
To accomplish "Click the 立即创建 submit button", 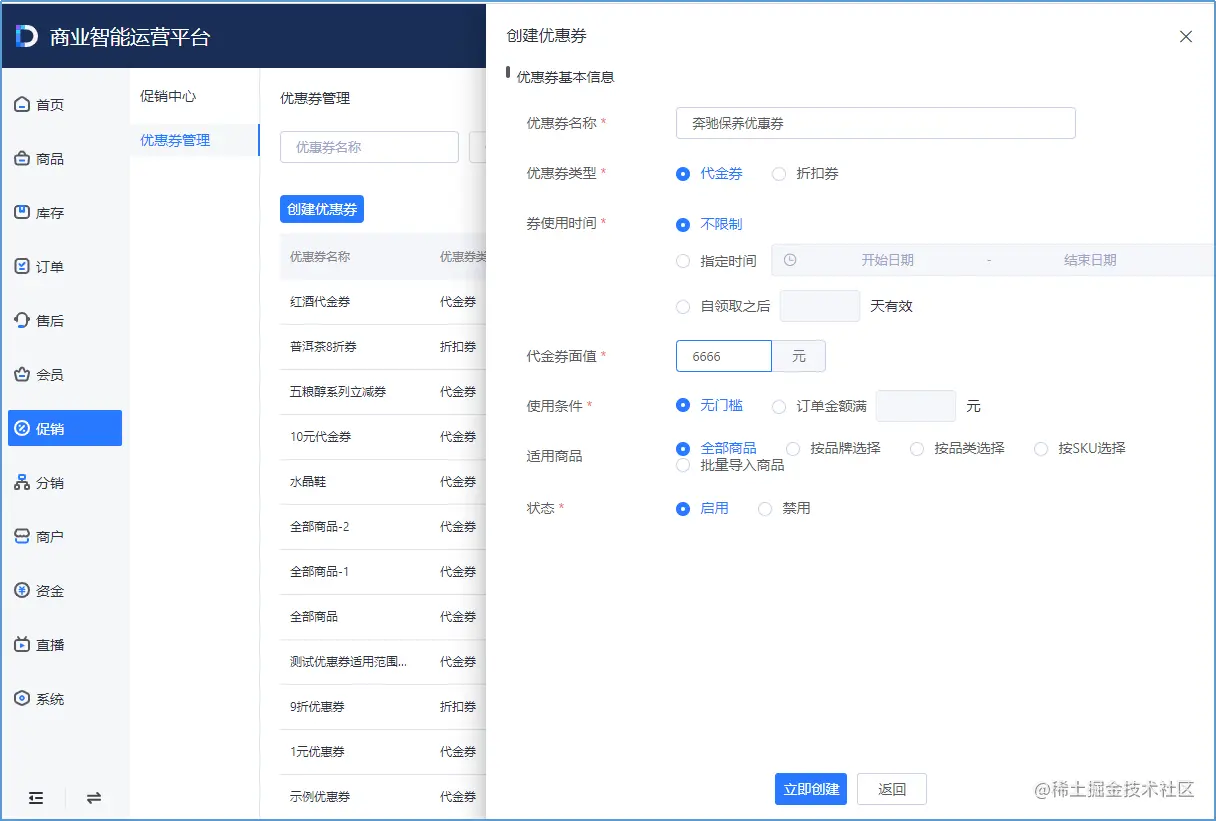I will 811,789.
